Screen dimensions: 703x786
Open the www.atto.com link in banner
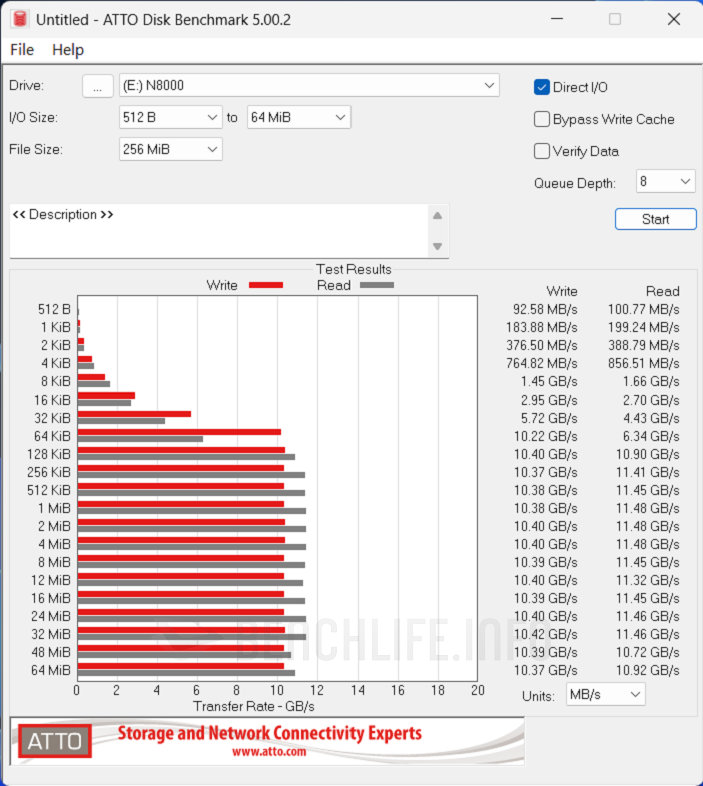click(x=269, y=751)
